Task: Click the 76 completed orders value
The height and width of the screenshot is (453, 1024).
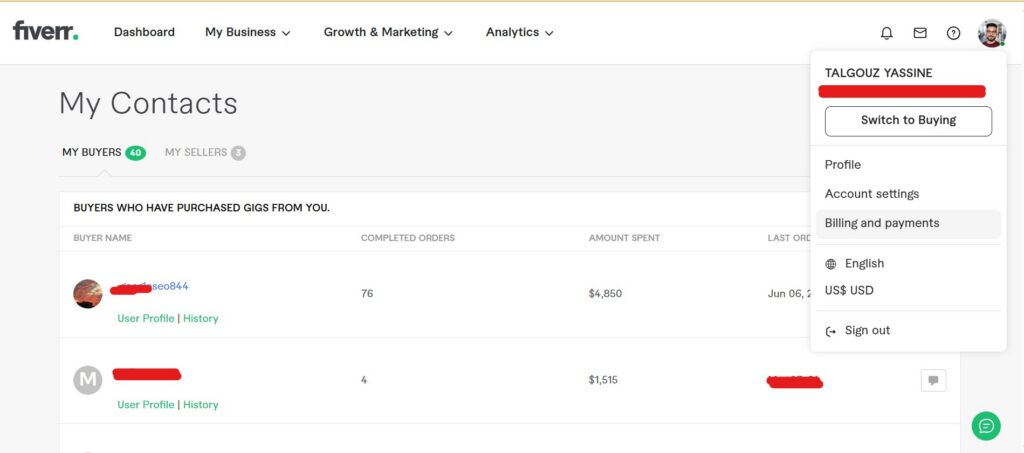Action: tap(367, 294)
